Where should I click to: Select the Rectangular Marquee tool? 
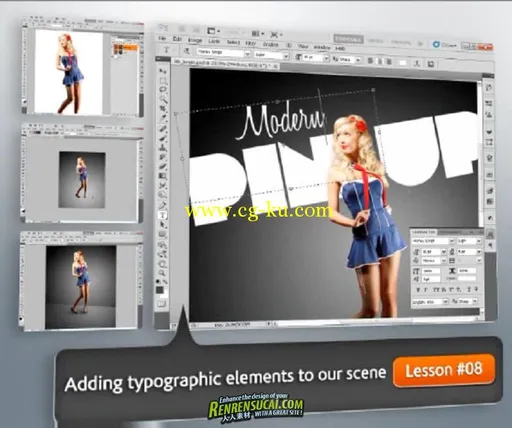[163, 81]
